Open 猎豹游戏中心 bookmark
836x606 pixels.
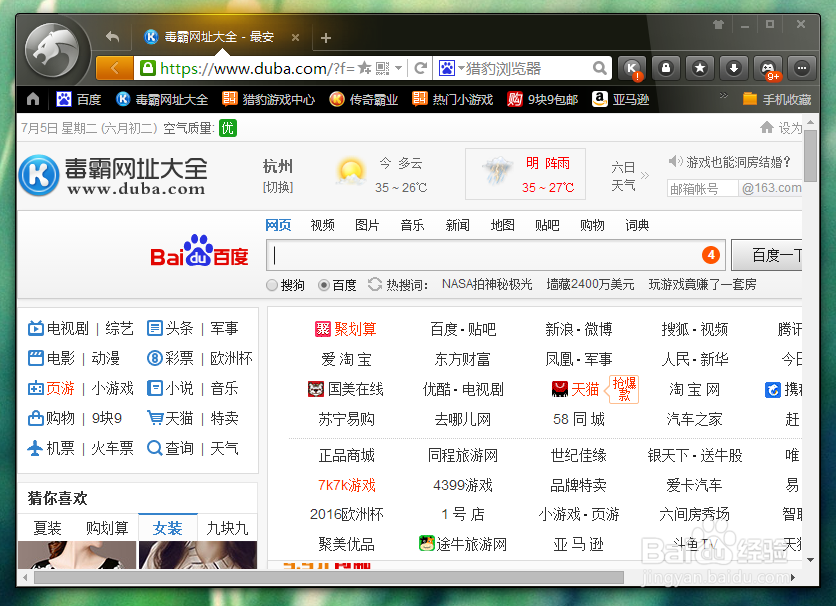(269, 99)
